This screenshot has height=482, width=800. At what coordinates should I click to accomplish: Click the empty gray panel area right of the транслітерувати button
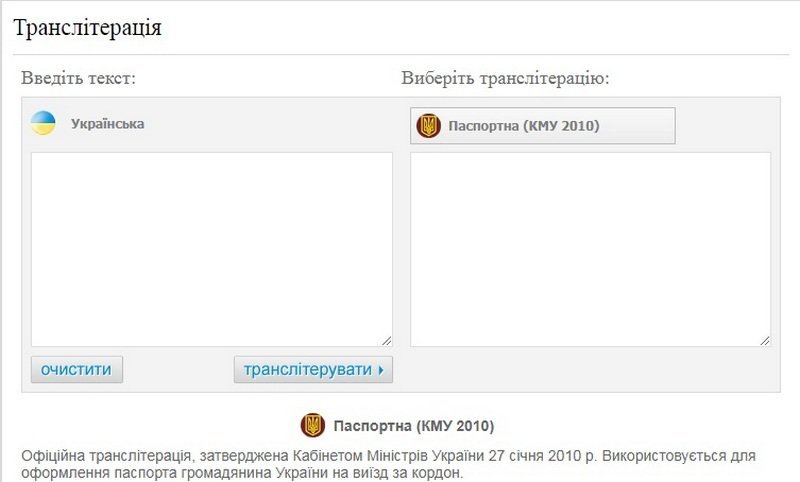[580, 370]
